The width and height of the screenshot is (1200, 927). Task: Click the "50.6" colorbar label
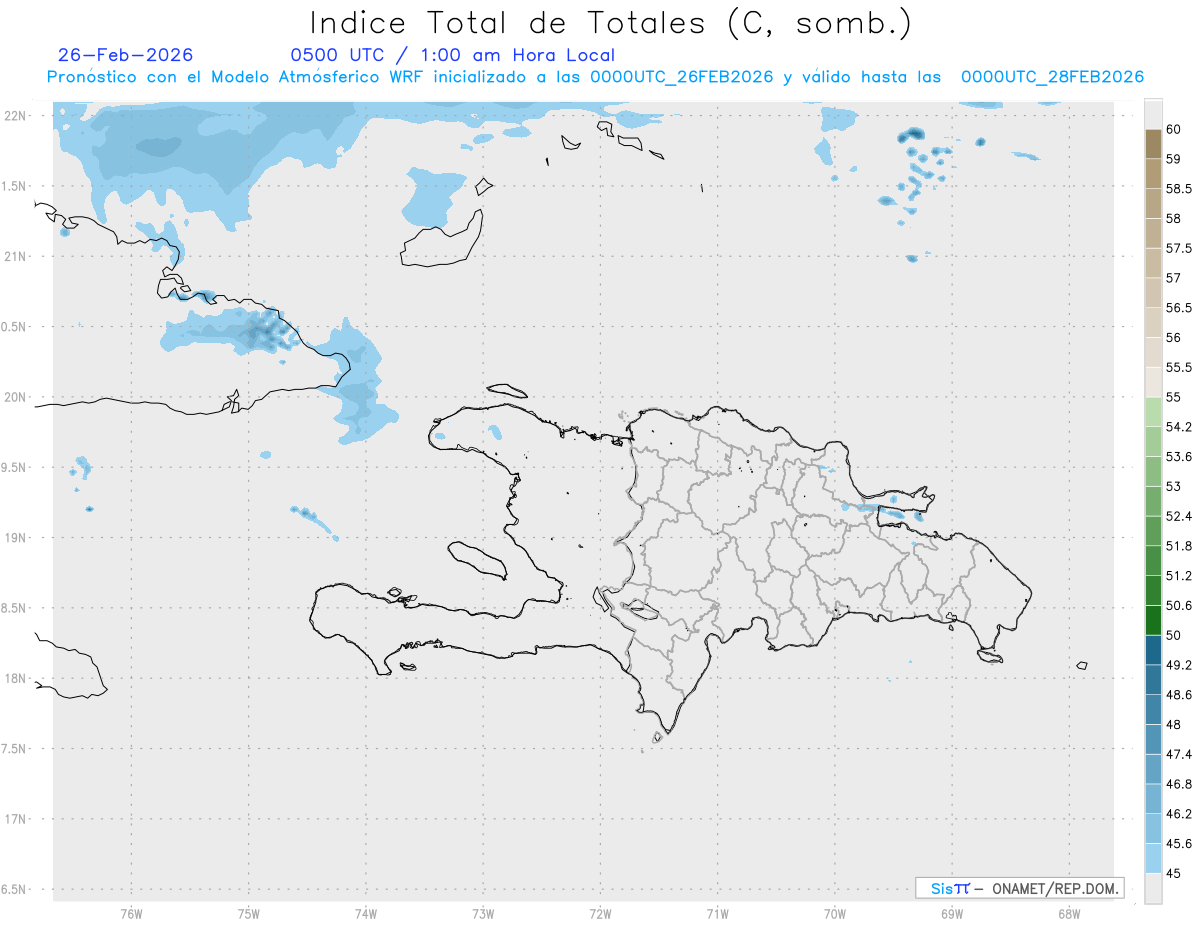tap(1179, 606)
